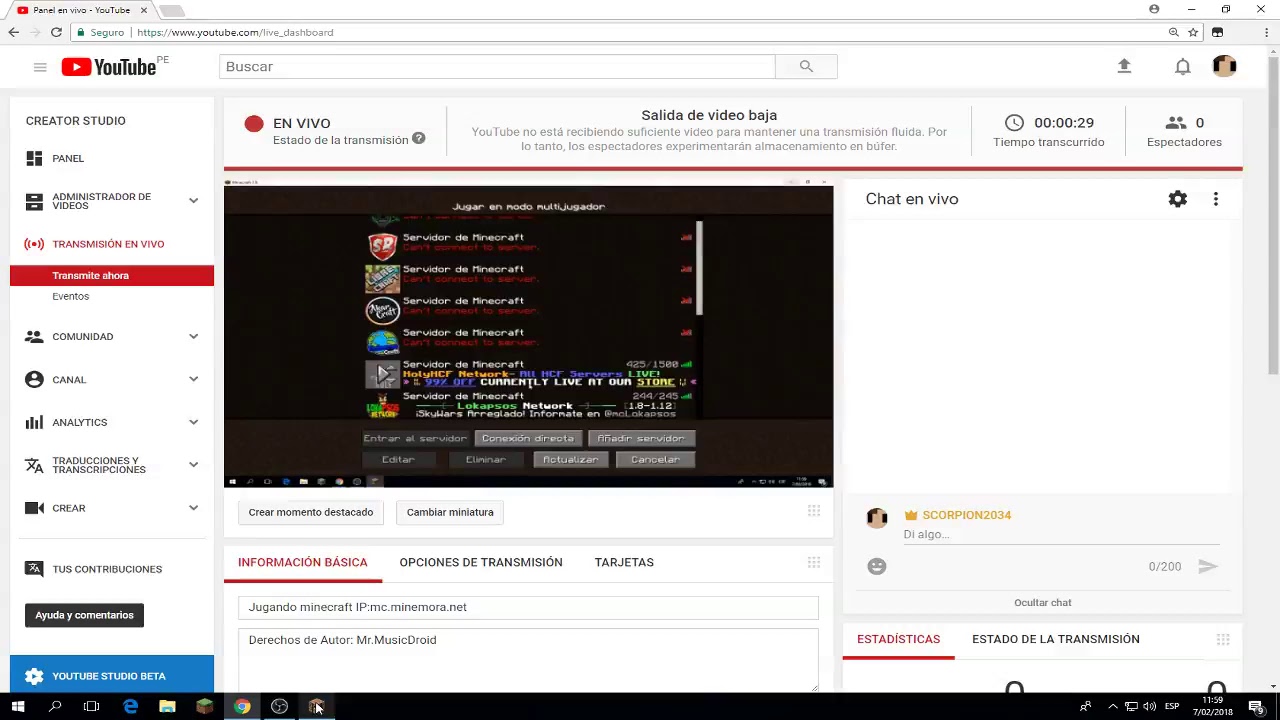The width and height of the screenshot is (1280, 720).
Task: Click Crear momento destacado button
Action: pos(311,512)
